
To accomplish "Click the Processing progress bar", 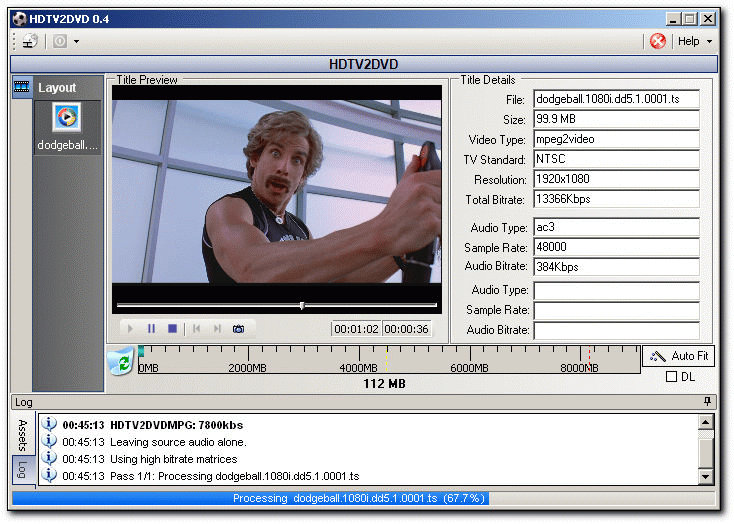I will tap(363, 498).
